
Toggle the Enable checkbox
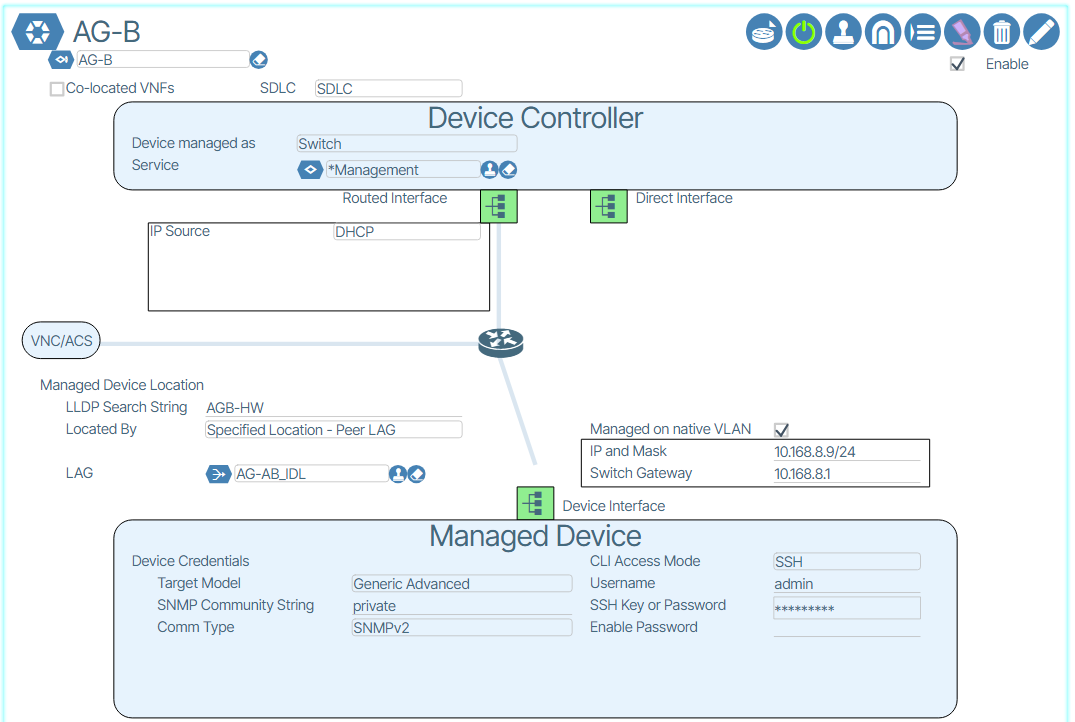pos(958,64)
